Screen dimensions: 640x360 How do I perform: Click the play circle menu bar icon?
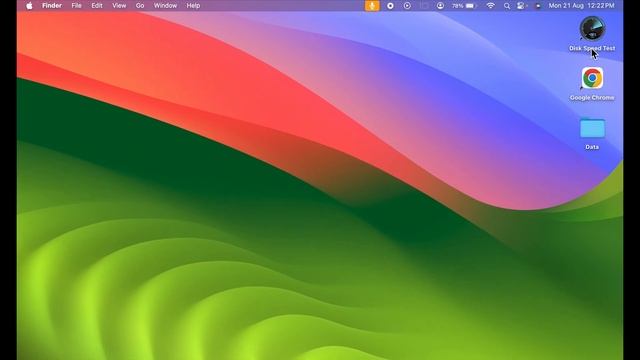[407, 6]
